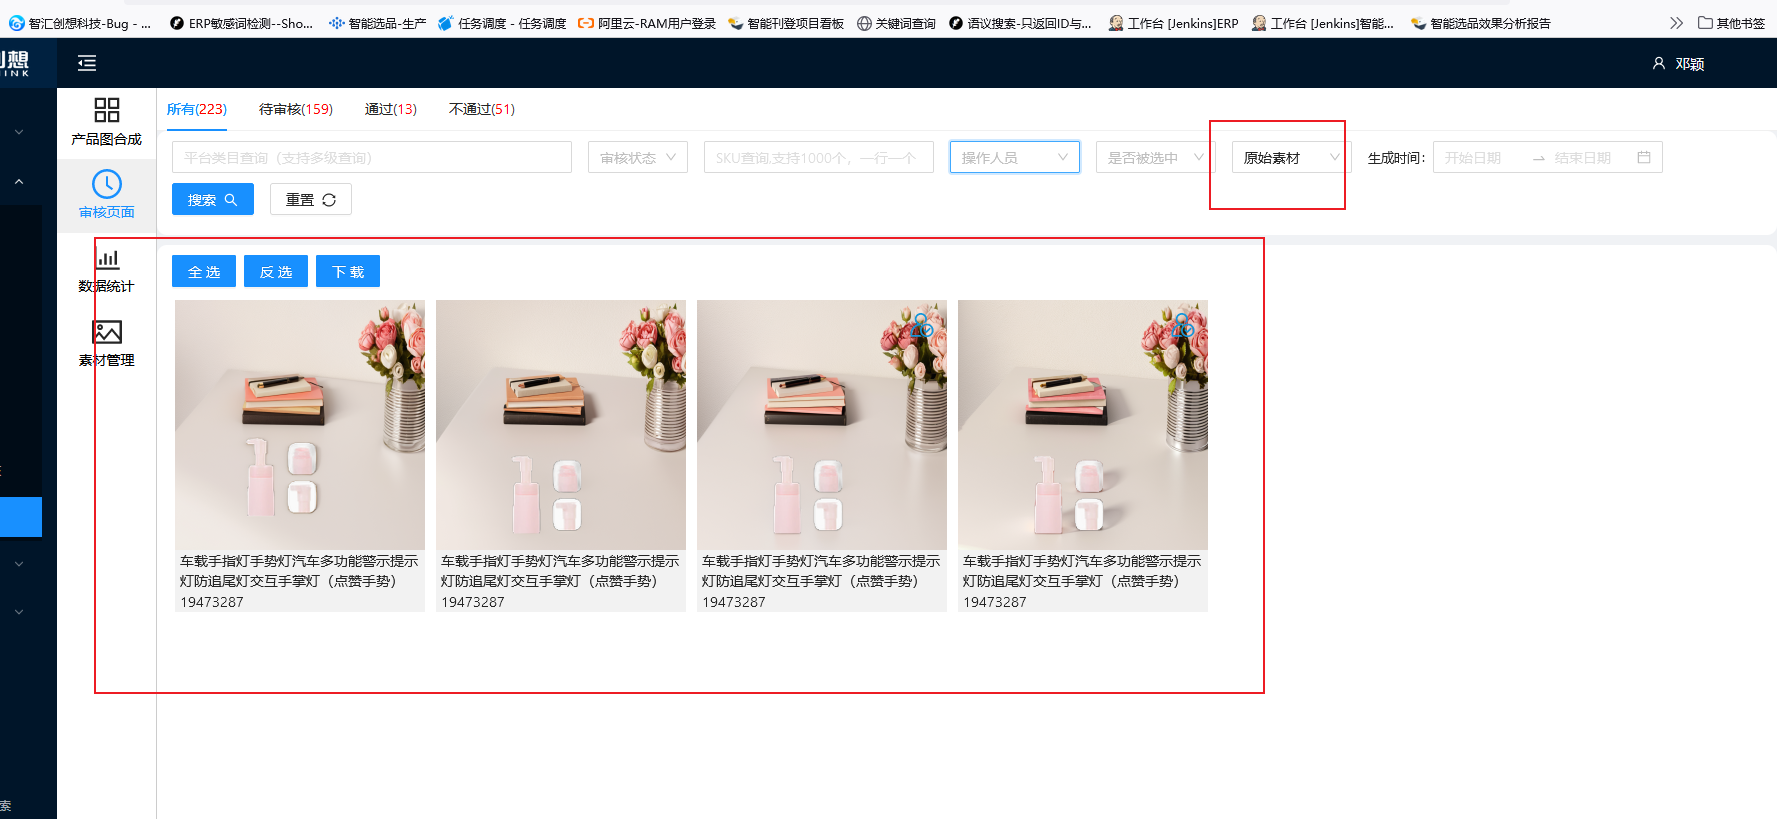
Task: Open the 阿里云-RAM用户登录 bookmark
Action: pos(647,23)
